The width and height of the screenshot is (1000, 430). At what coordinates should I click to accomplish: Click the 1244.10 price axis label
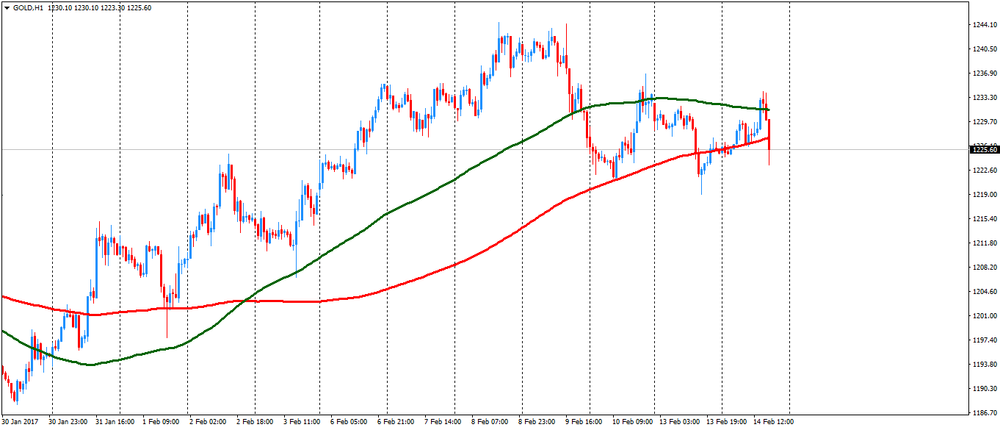pyautogui.click(x=985, y=26)
